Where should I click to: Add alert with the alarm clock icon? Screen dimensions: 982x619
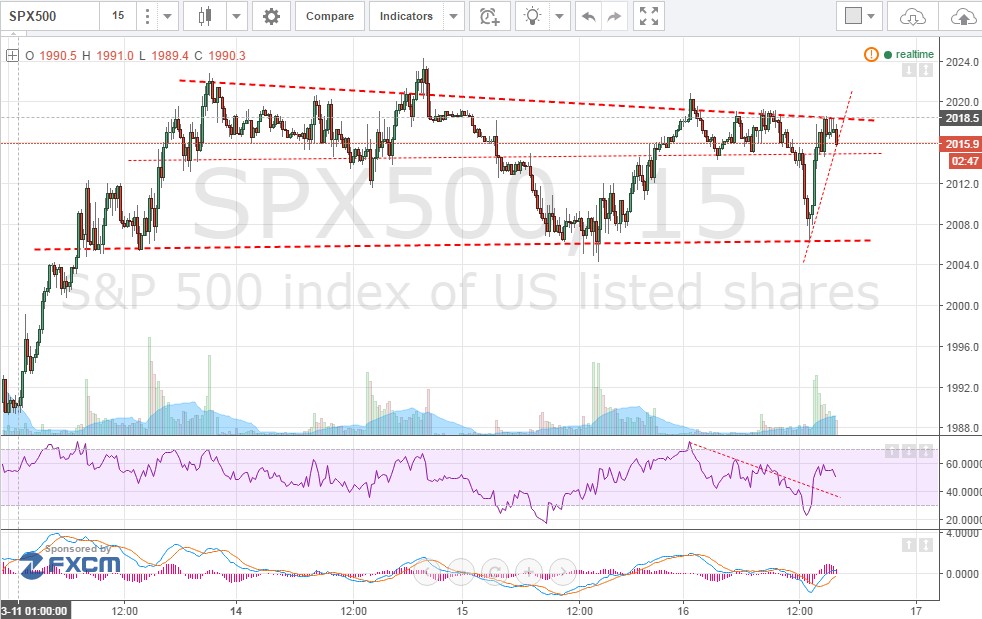click(490, 16)
